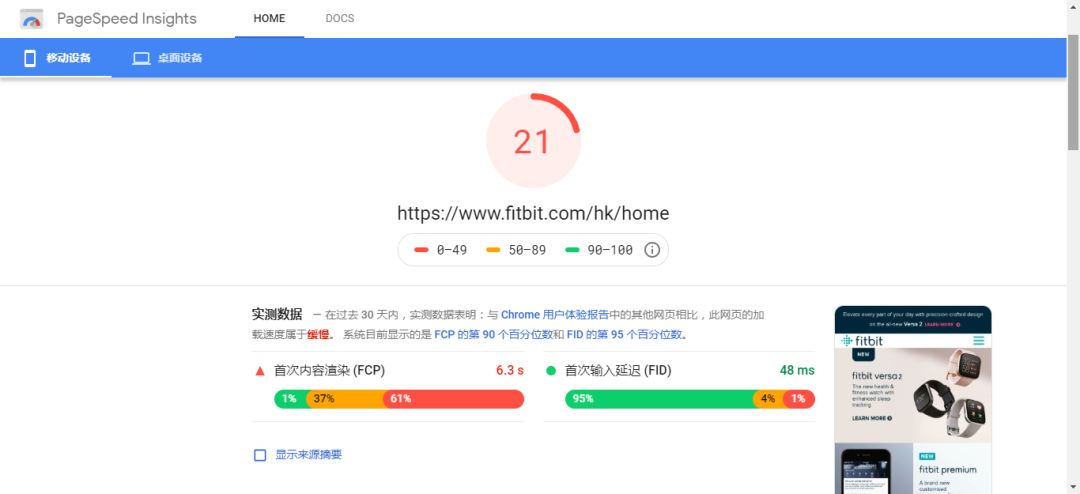Viewport: 1080px width, 494px height.
Task: Click the 50-89 orange legend entry
Action: (516, 249)
